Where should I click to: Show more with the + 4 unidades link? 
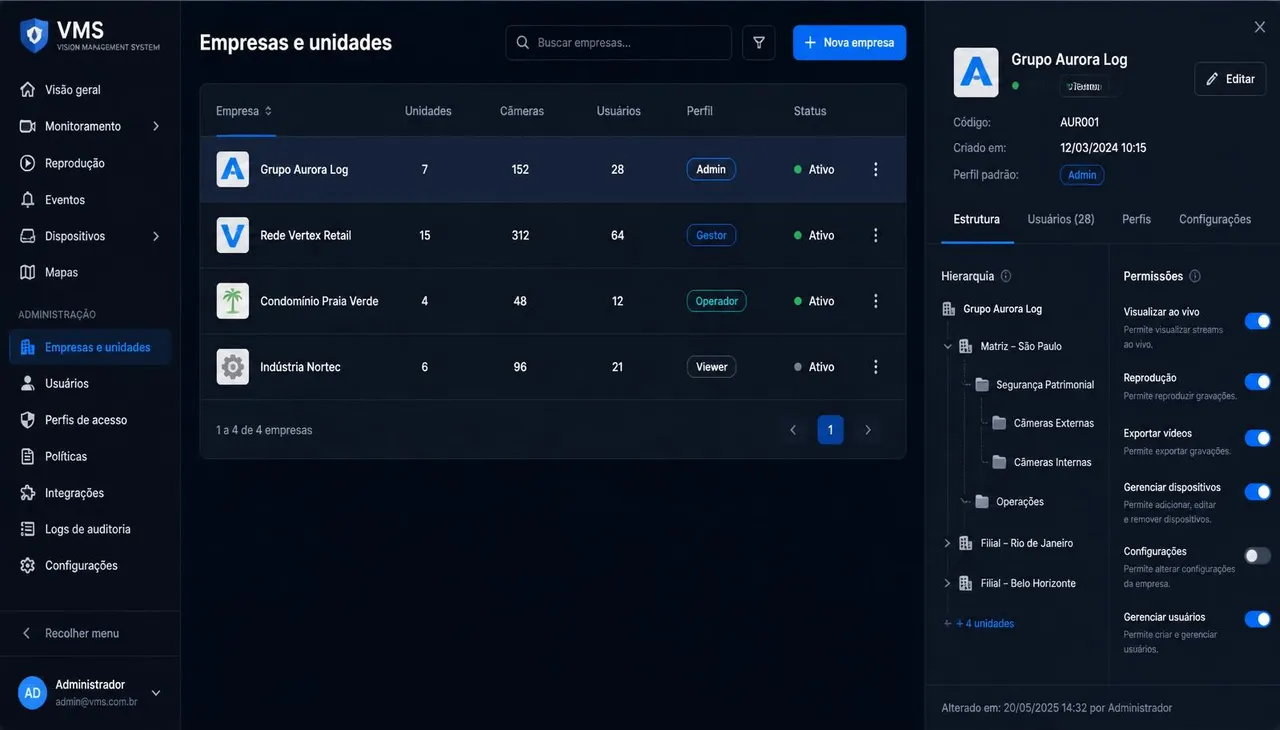pyautogui.click(x=985, y=624)
